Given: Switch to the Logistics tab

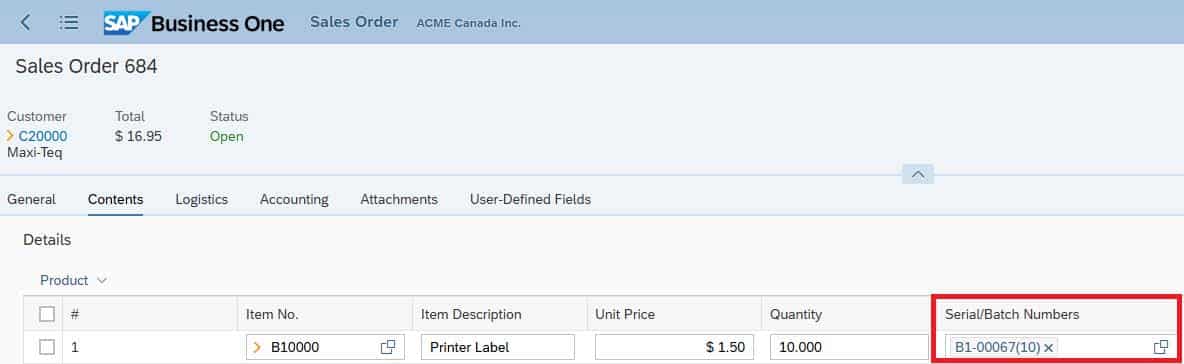Looking at the screenshot, I should [x=202, y=199].
